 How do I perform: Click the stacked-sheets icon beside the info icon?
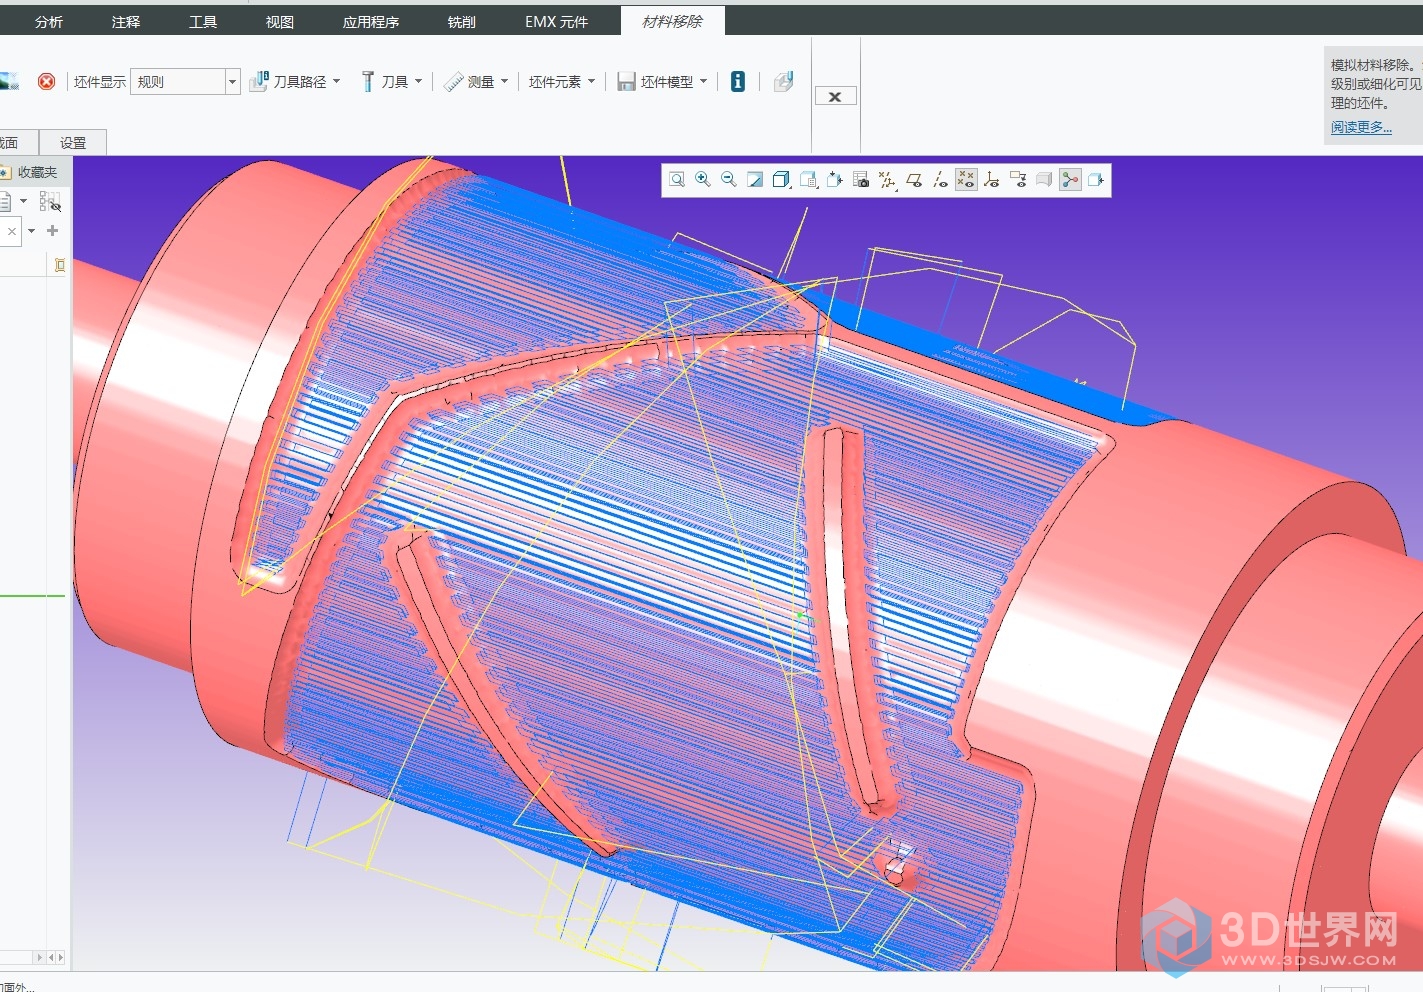click(783, 81)
